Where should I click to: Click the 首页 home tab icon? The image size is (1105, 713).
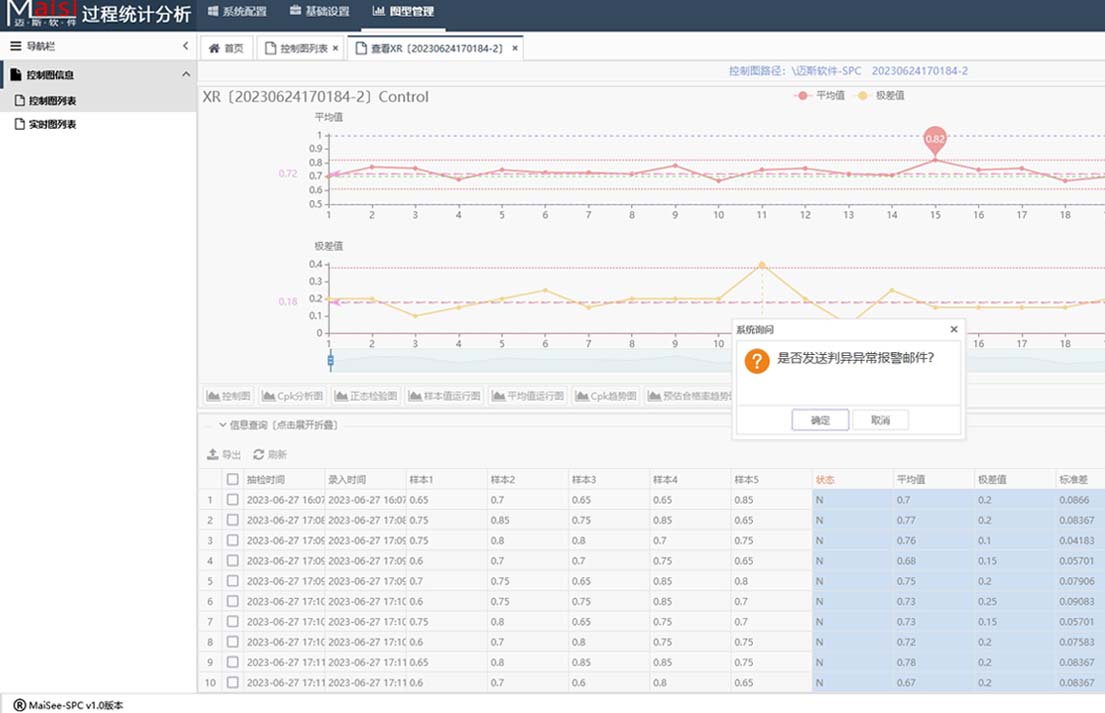point(214,48)
